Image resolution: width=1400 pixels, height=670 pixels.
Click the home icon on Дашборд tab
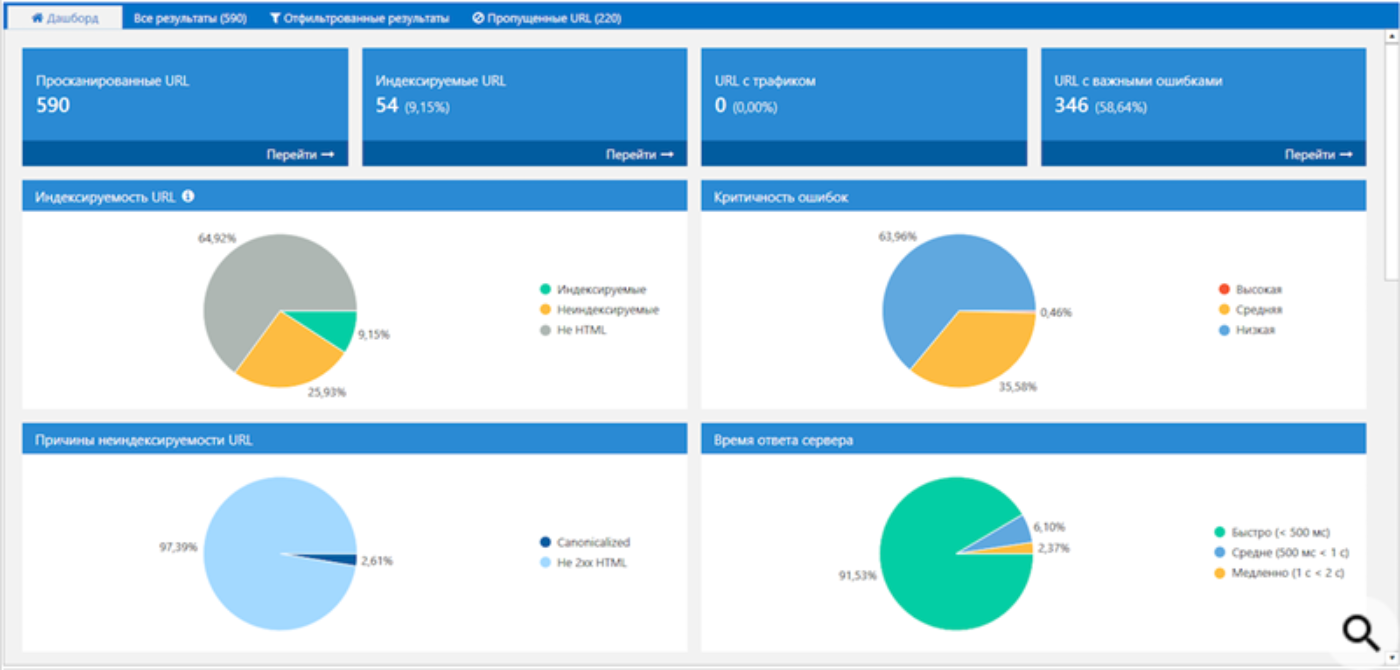point(38,18)
